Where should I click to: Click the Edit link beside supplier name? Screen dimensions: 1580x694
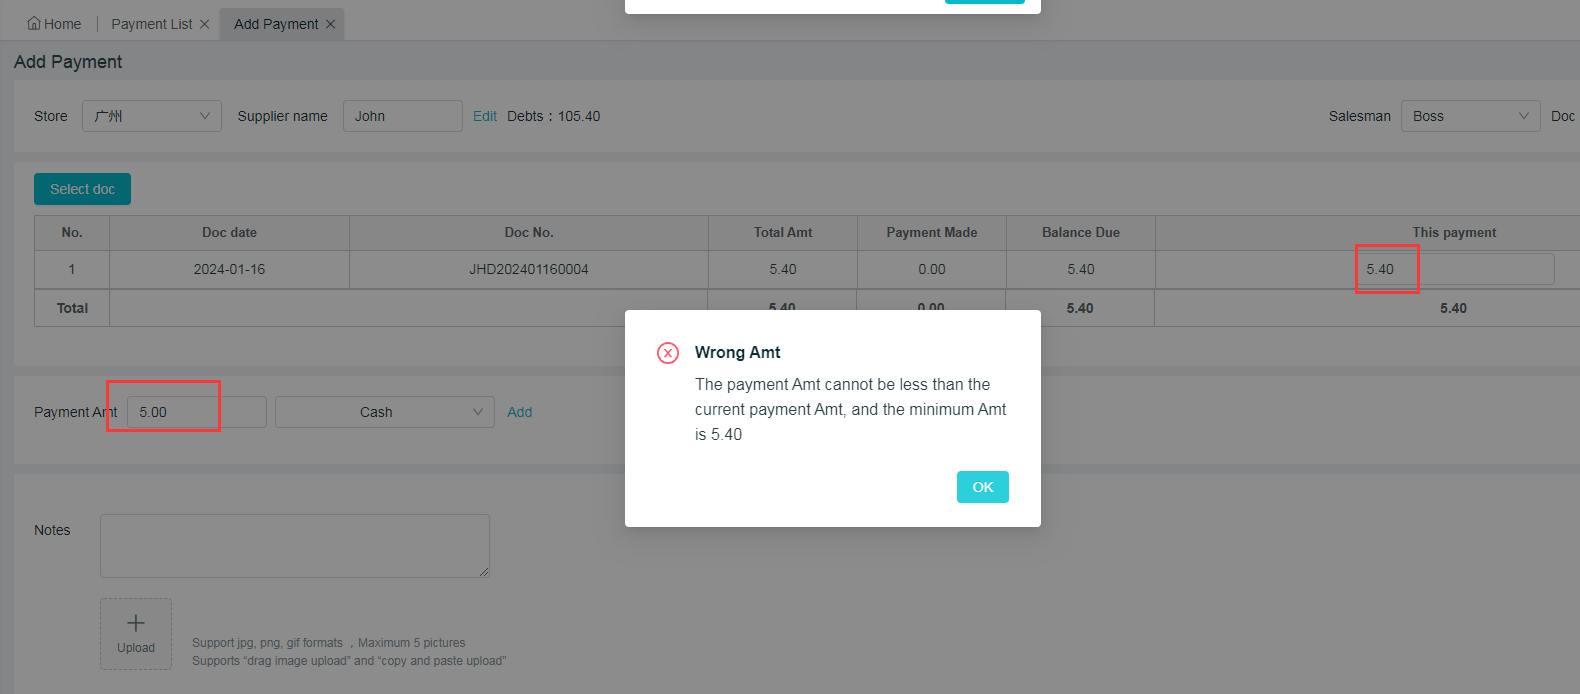tap(485, 116)
